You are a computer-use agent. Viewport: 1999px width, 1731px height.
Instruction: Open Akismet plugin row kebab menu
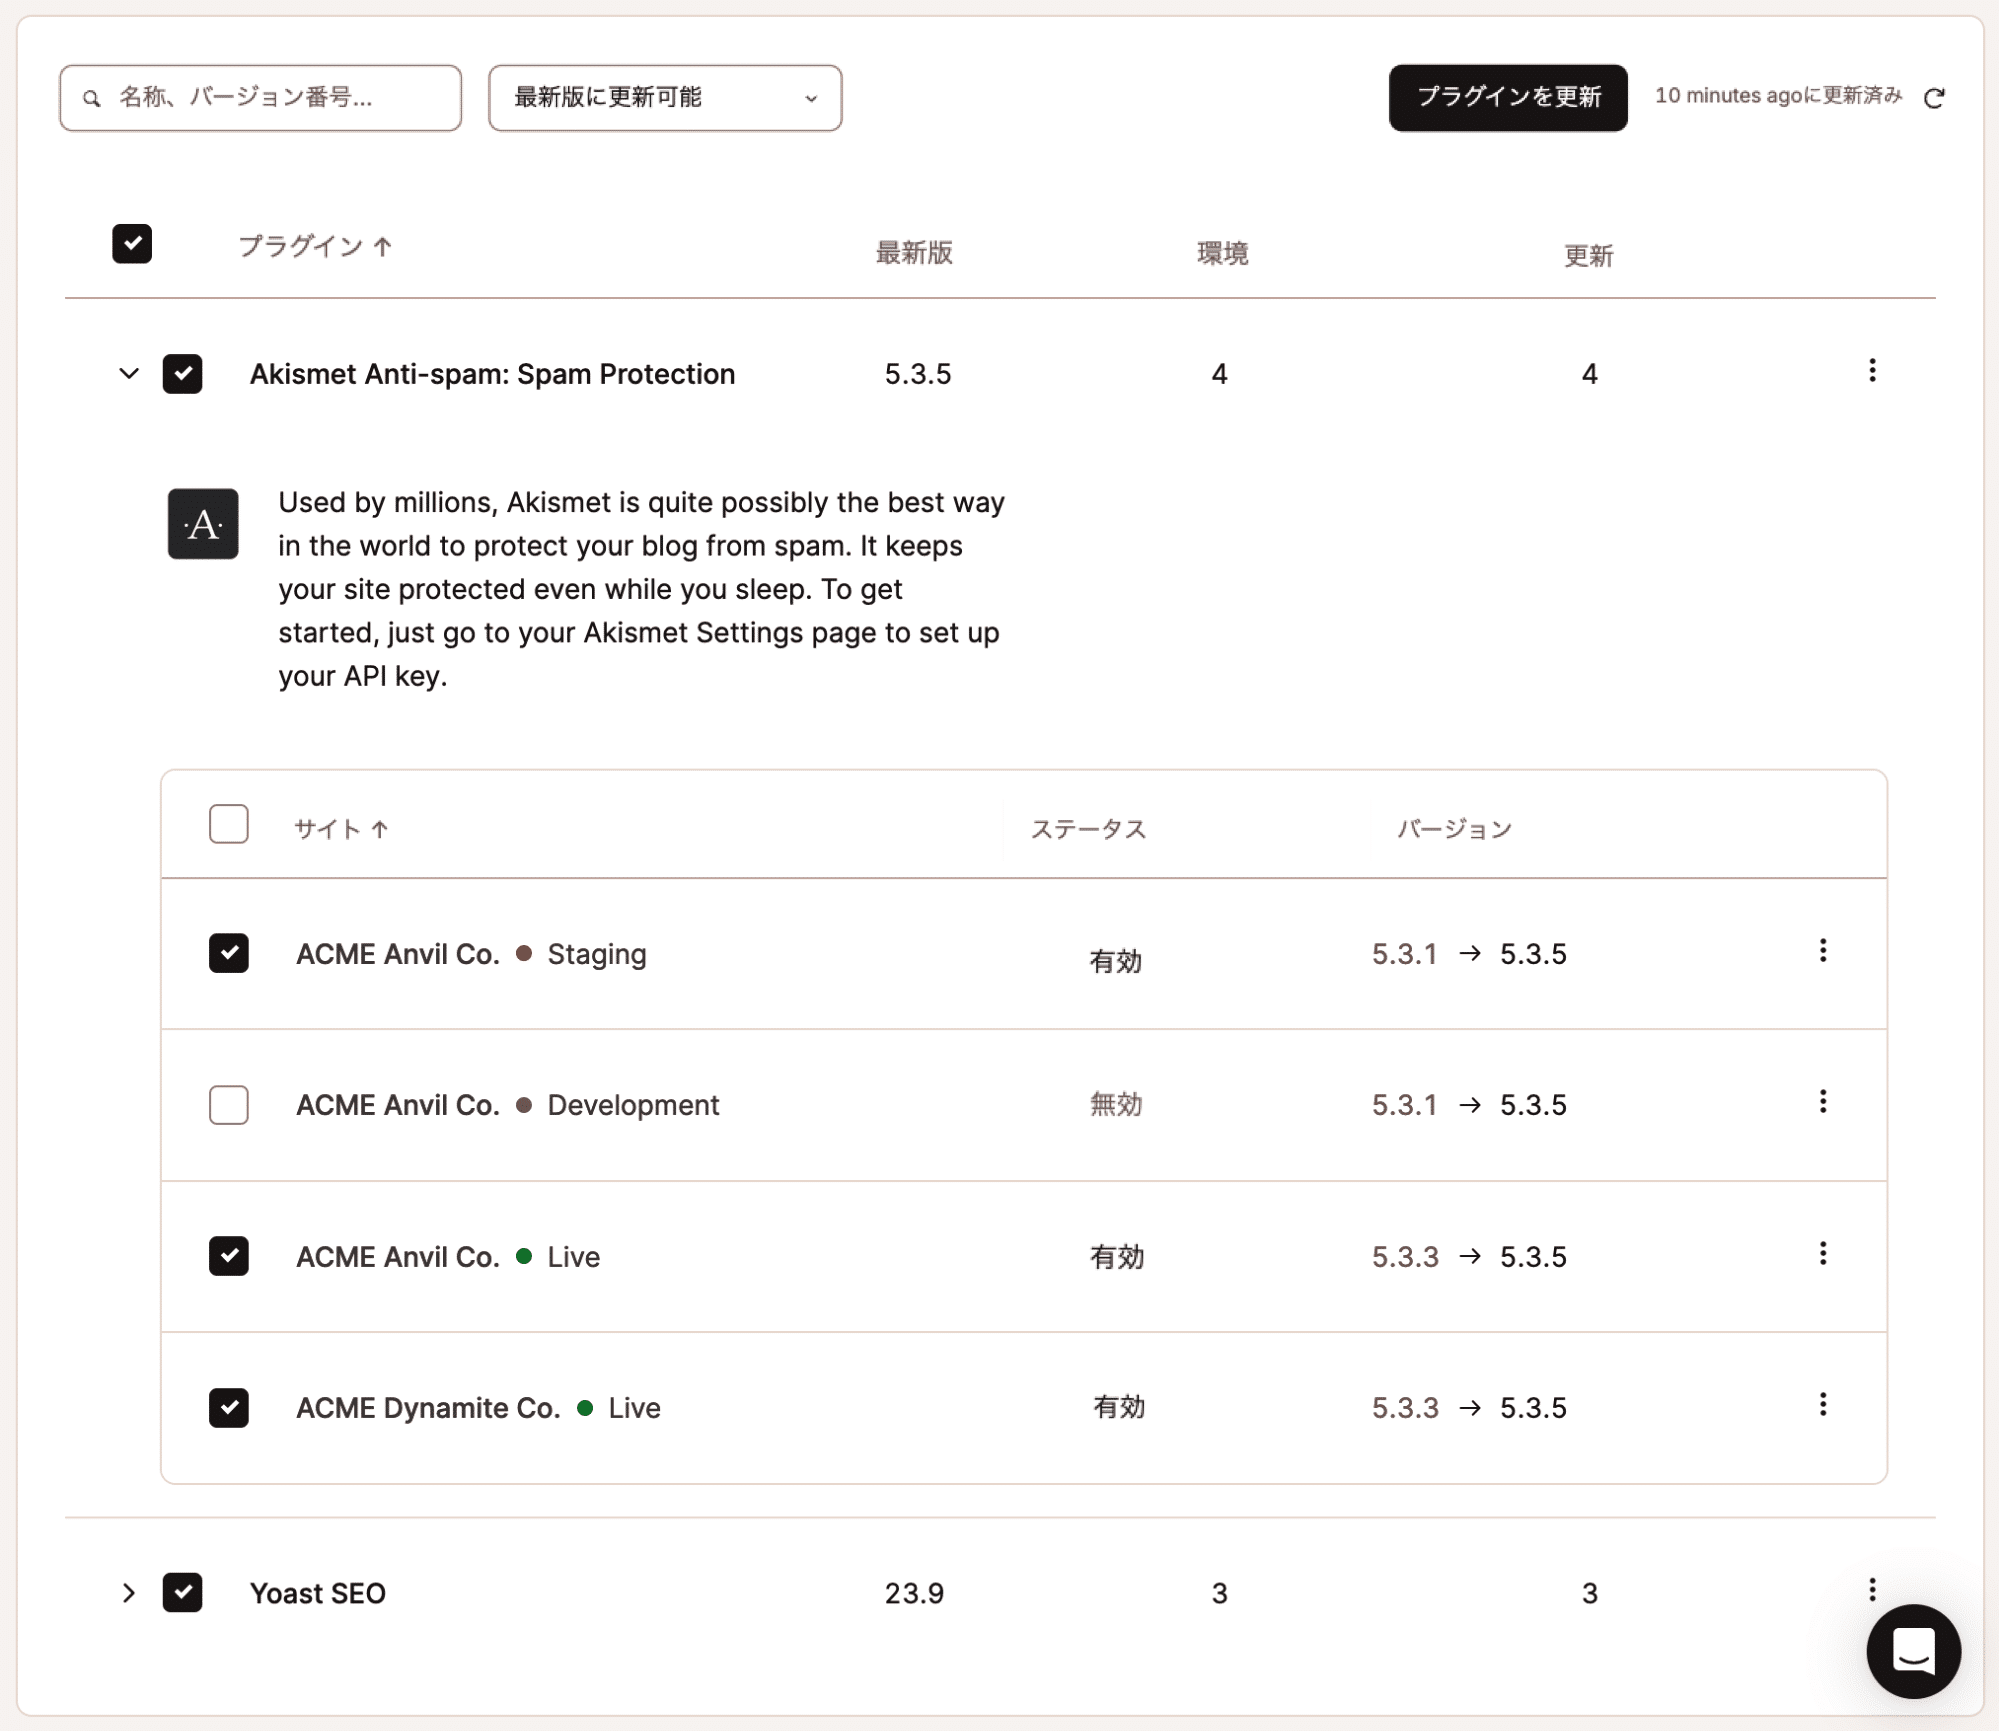1872,371
